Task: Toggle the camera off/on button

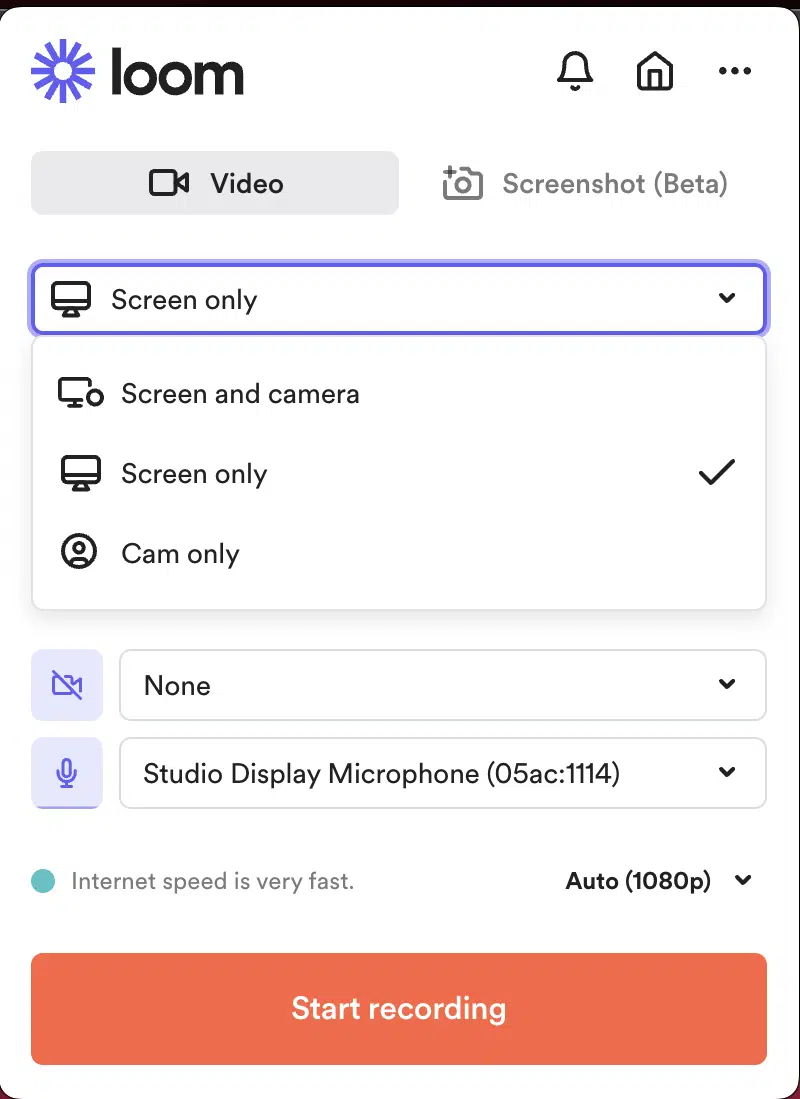Action: point(67,685)
